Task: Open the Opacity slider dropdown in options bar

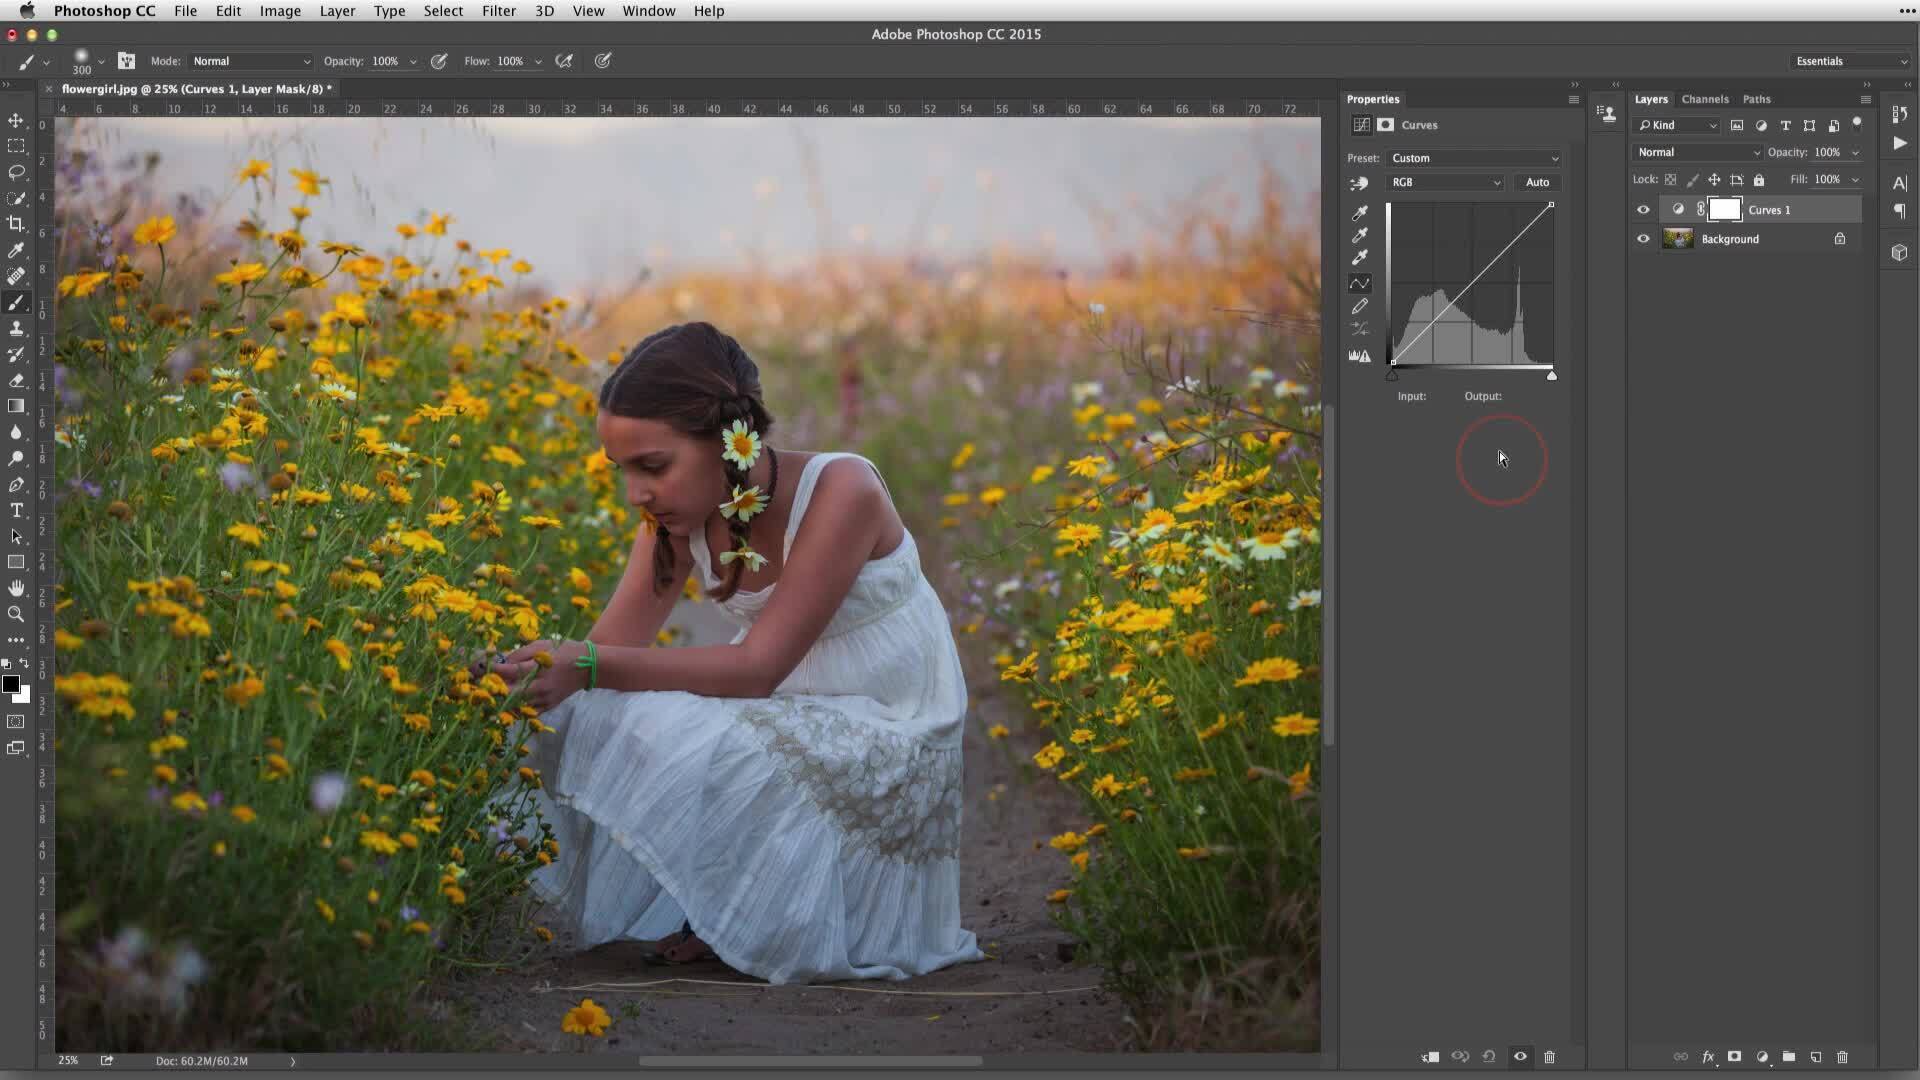Action: point(413,62)
